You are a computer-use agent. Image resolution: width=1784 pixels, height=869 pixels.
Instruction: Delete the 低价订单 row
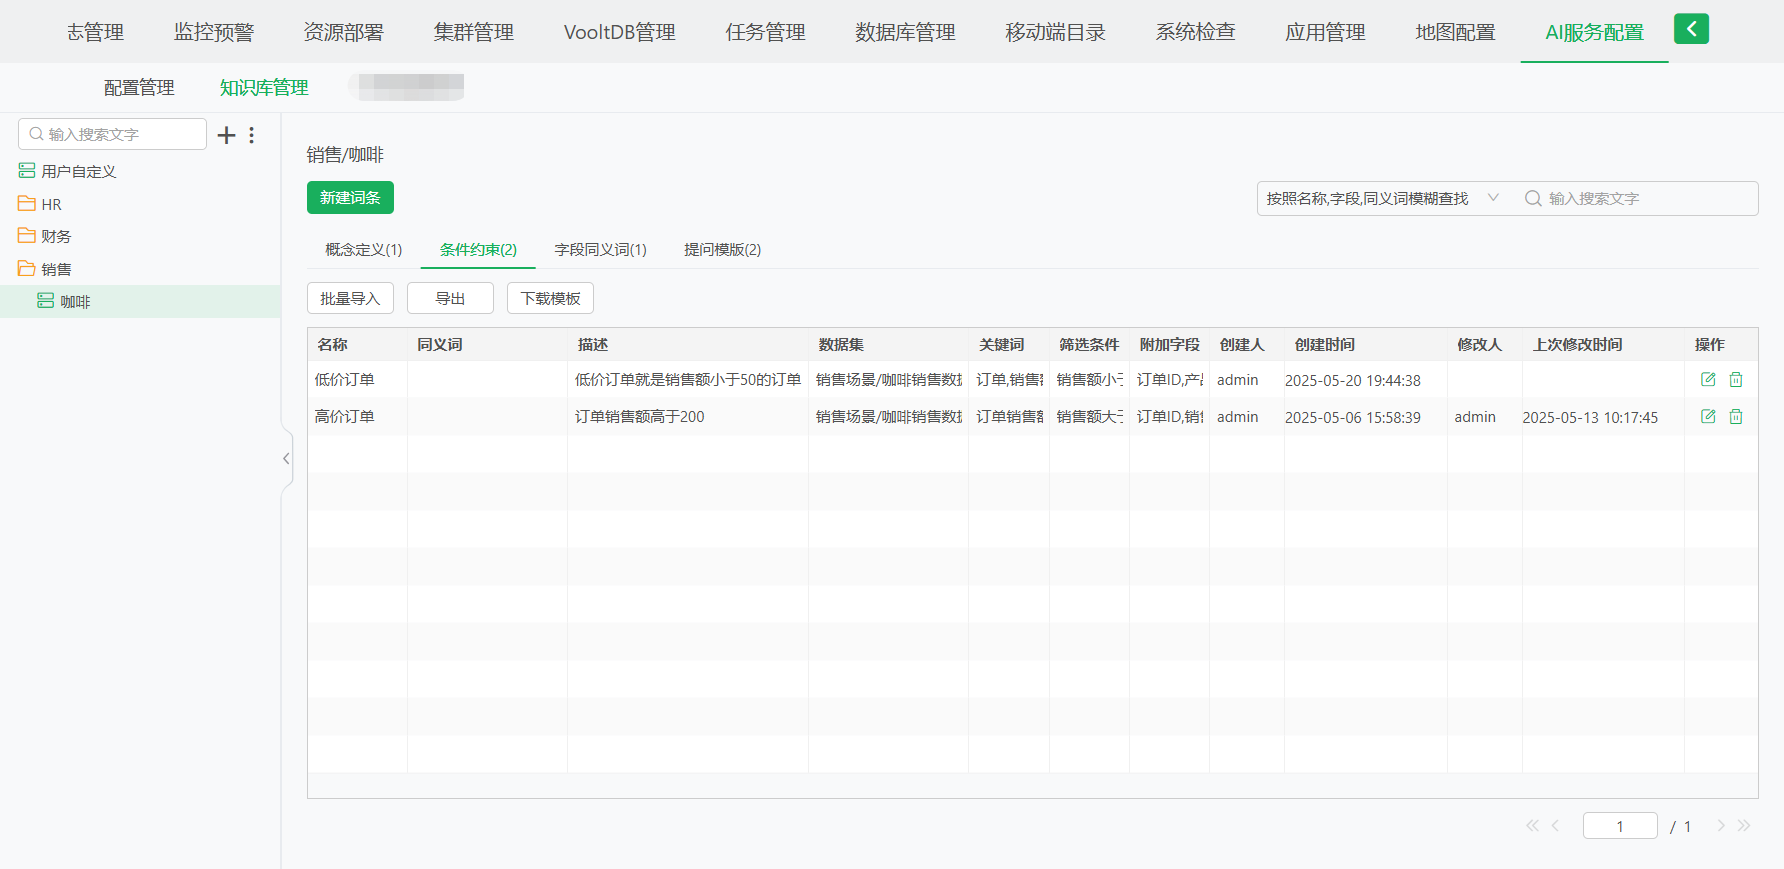click(1736, 380)
